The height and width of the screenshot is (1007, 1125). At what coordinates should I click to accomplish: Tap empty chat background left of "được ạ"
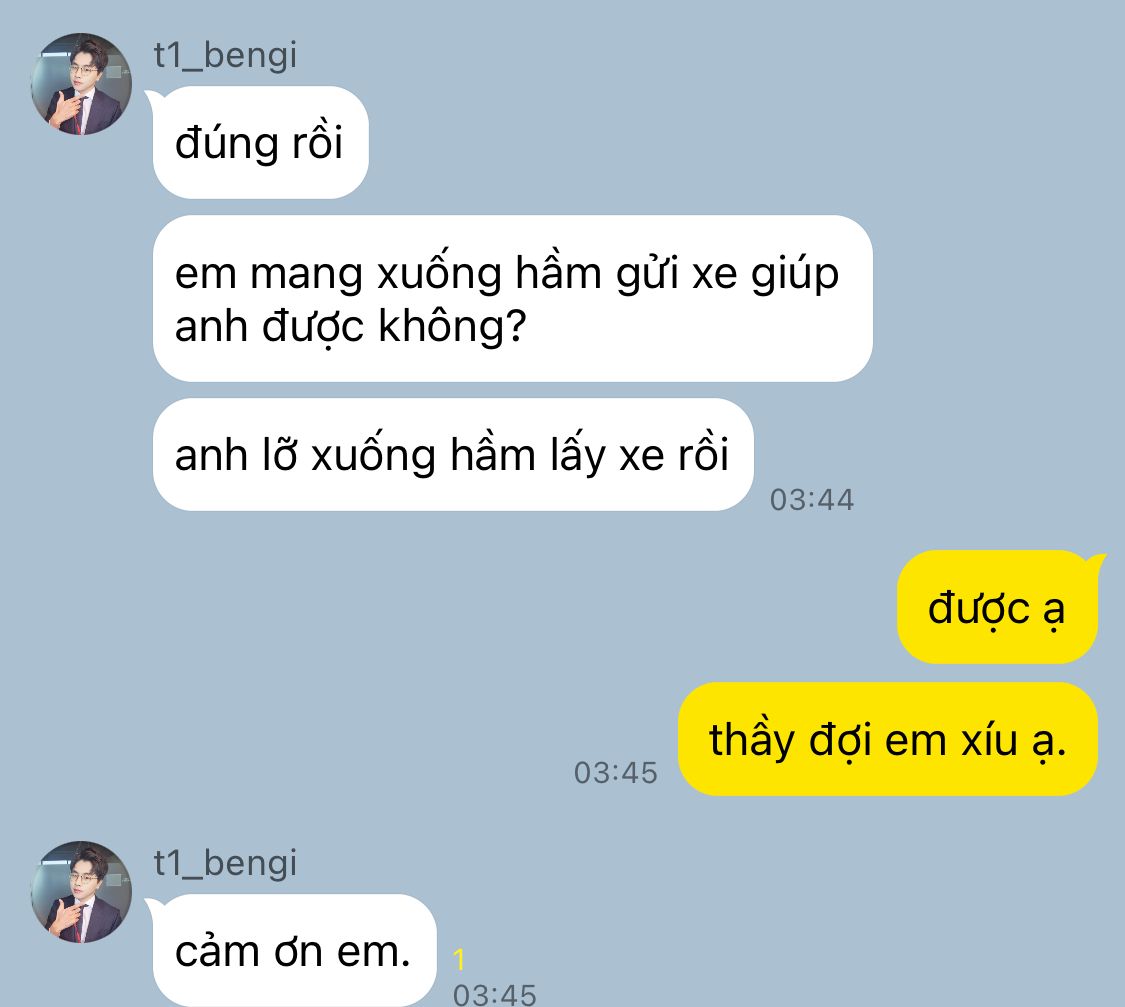[502, 607]
